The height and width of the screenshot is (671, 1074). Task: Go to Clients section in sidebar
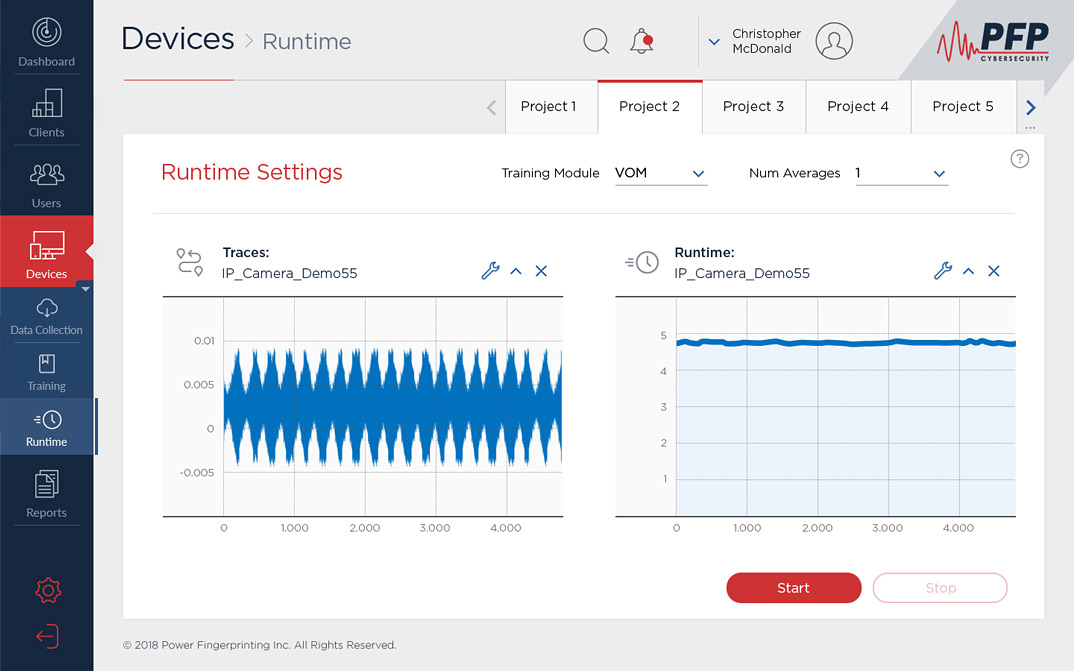point(47,113)
